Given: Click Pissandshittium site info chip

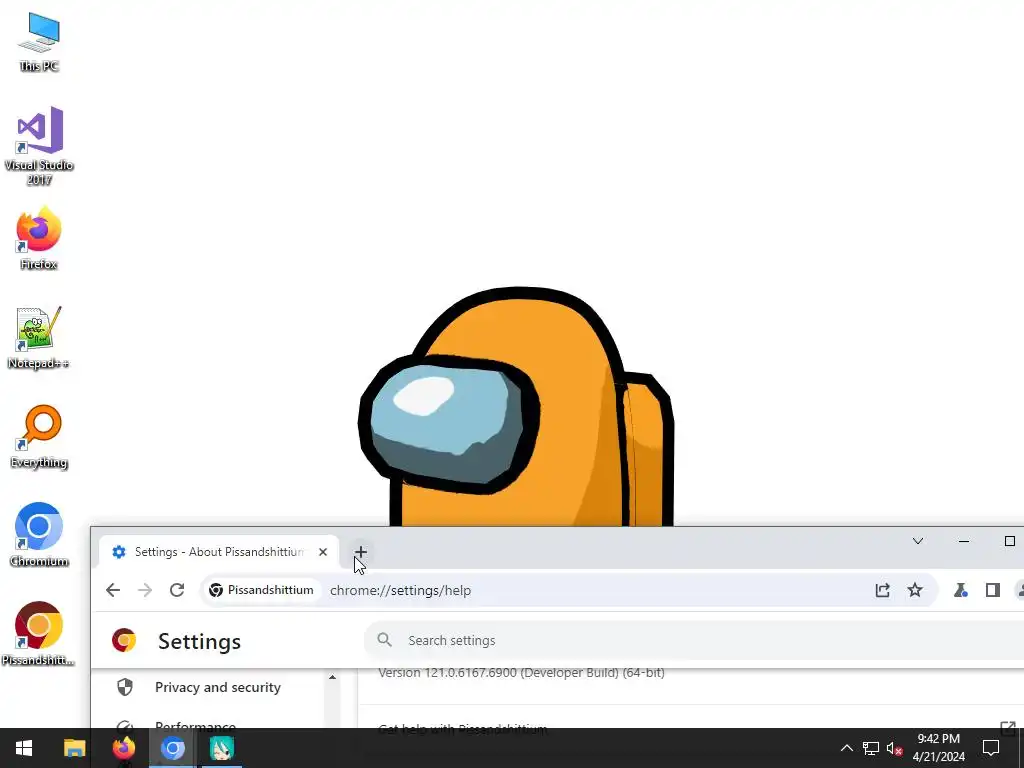Looking at the screenshot, I should [261, 590].
